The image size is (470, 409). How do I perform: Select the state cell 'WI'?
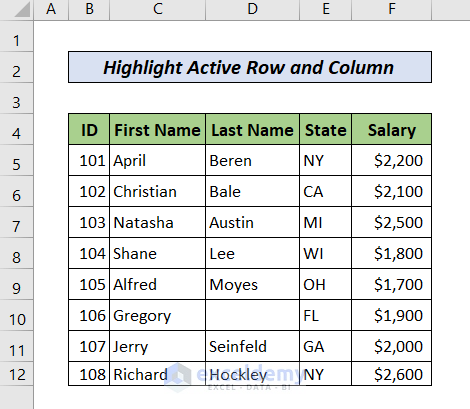(326, 253)
